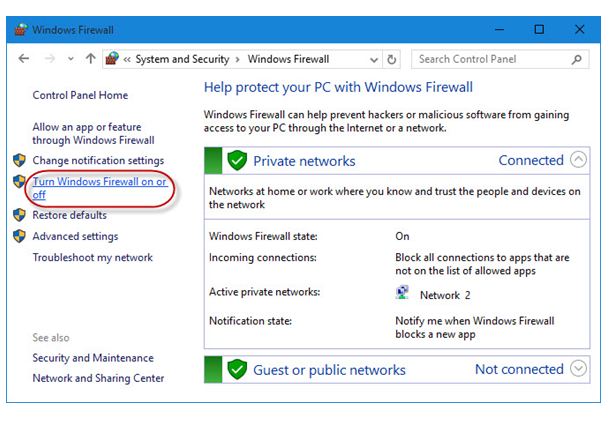Collapse the Private networks section

pyautogui.click(x=578, y=160)
